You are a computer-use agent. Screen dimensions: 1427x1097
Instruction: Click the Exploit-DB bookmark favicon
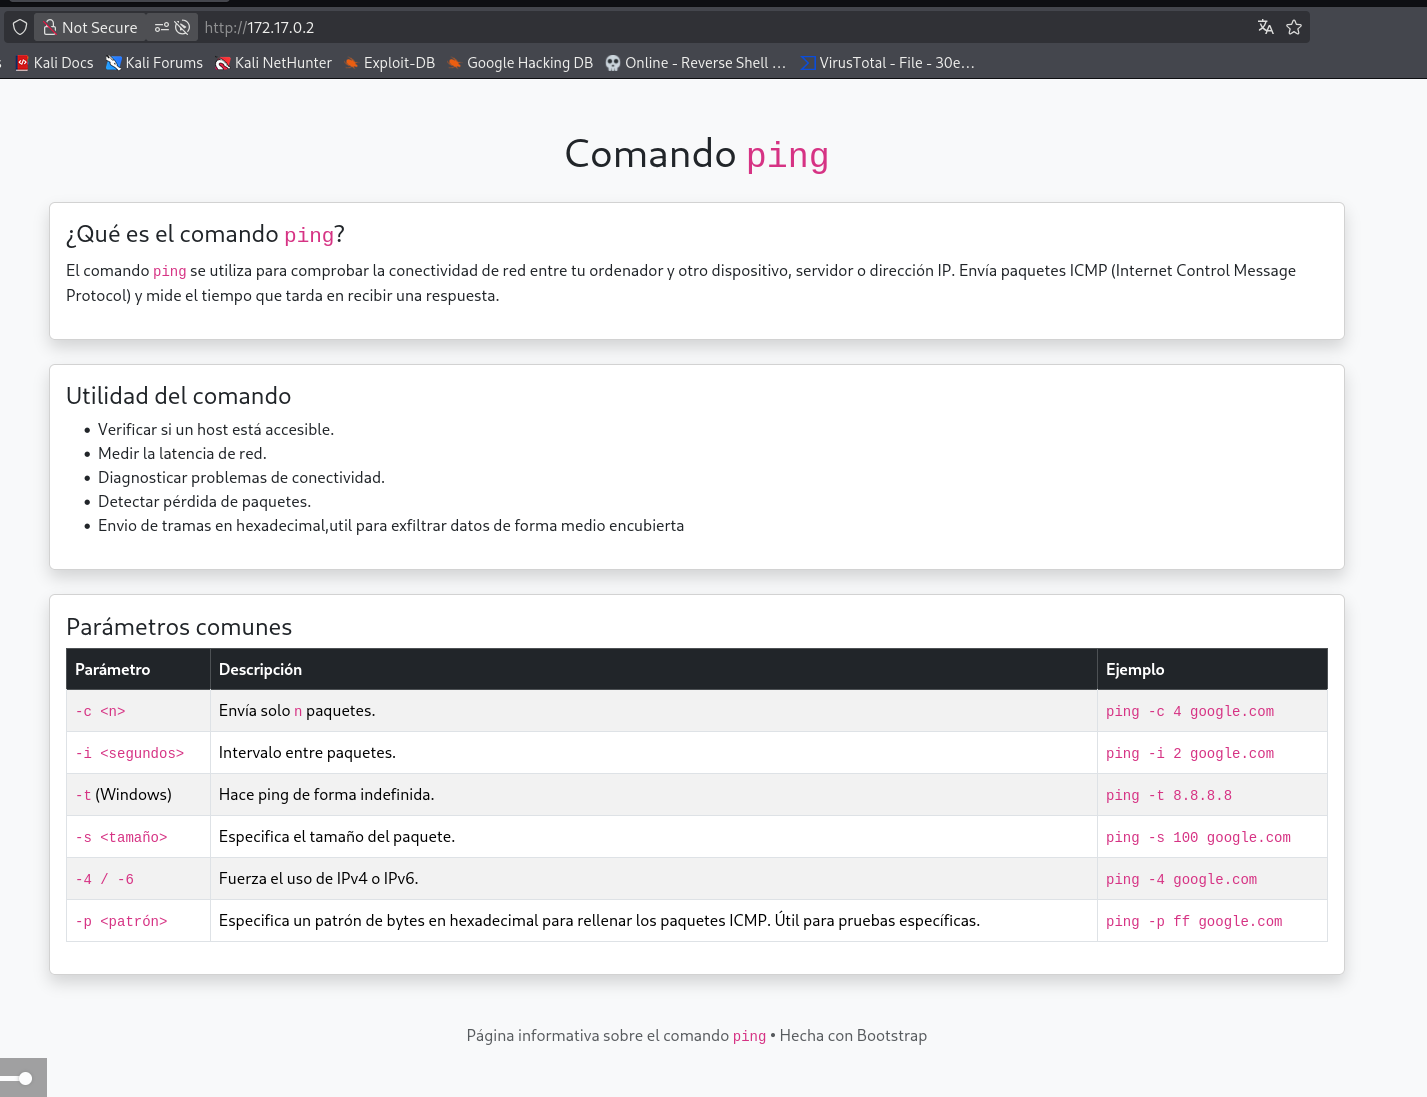click(352, 63)
